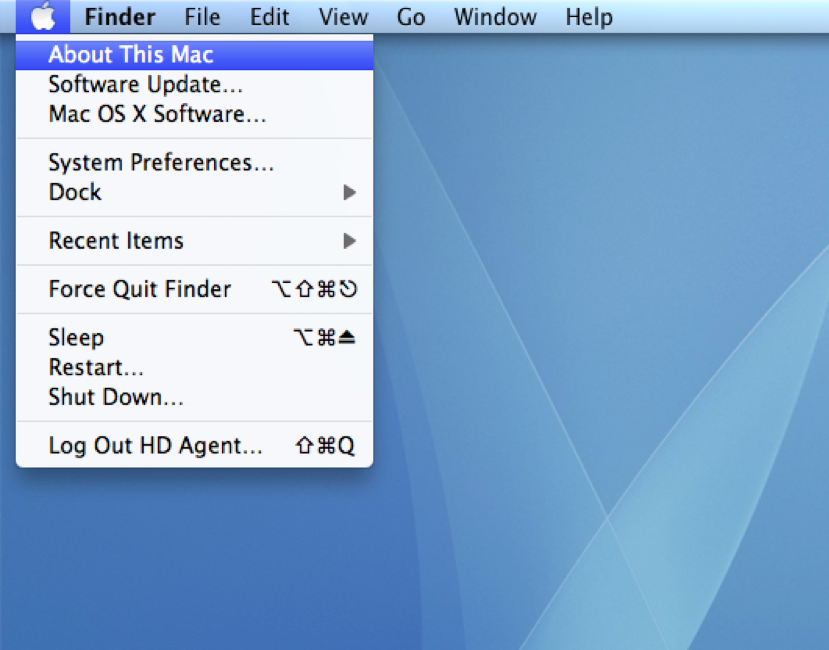Viewport: 829px width, 650px height.
Task: Open the Go menu
Action: click(411, 17)
